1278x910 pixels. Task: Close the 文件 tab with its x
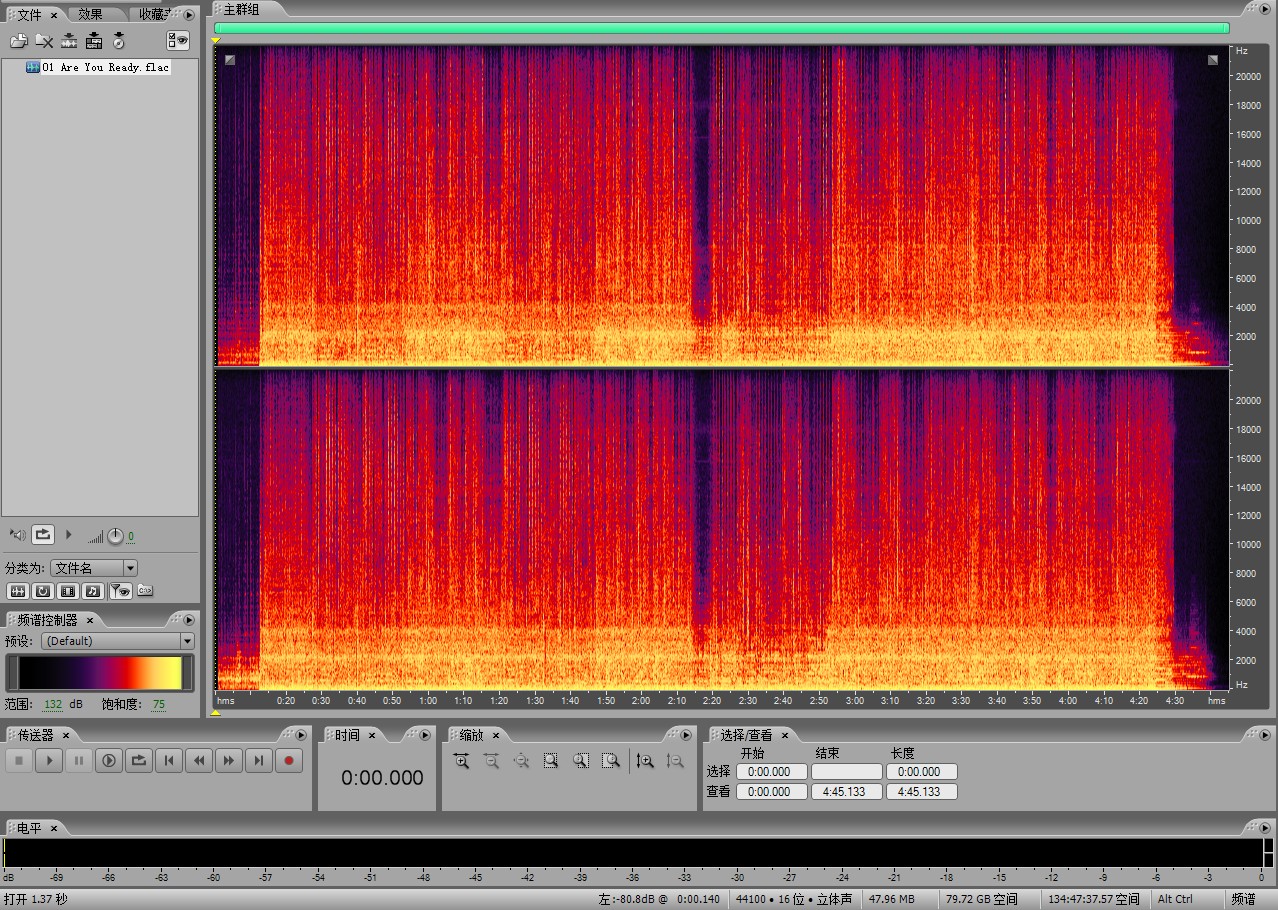(54, 15)
